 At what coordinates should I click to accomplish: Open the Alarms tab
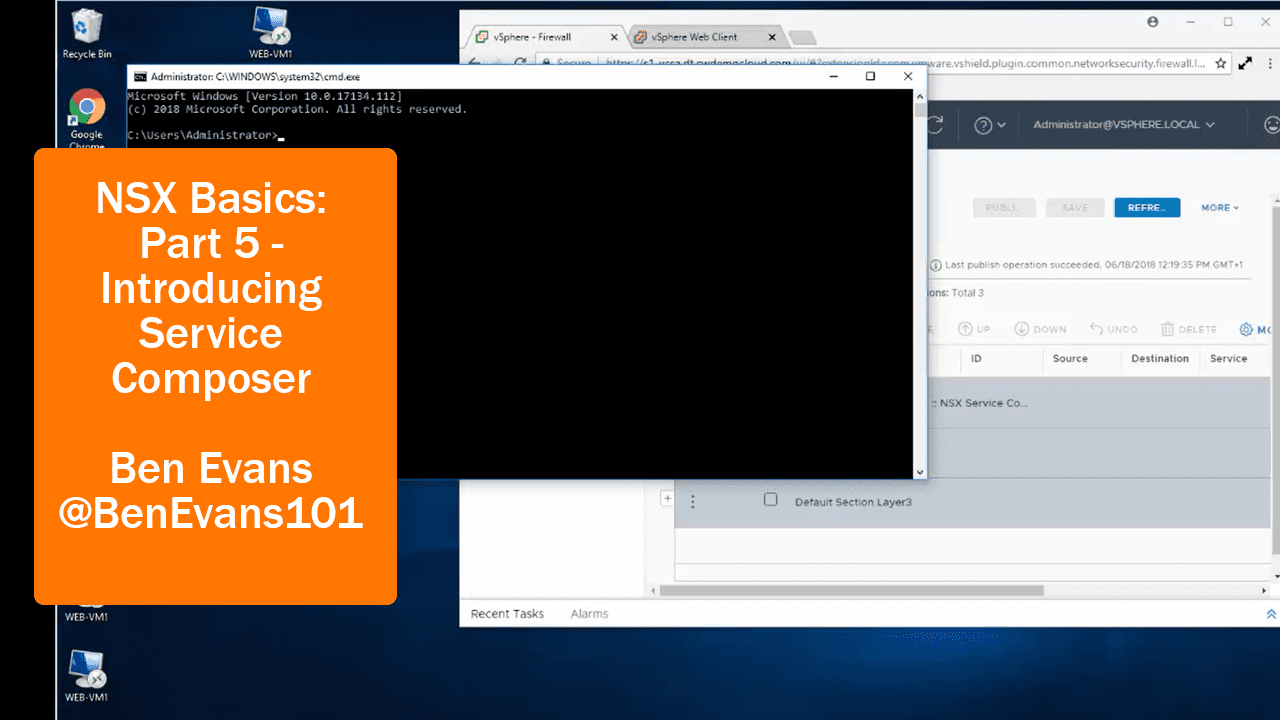(589, 614)
